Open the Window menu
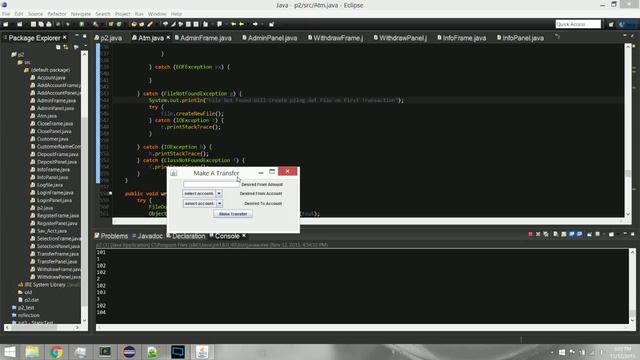 tap(157, 14)
